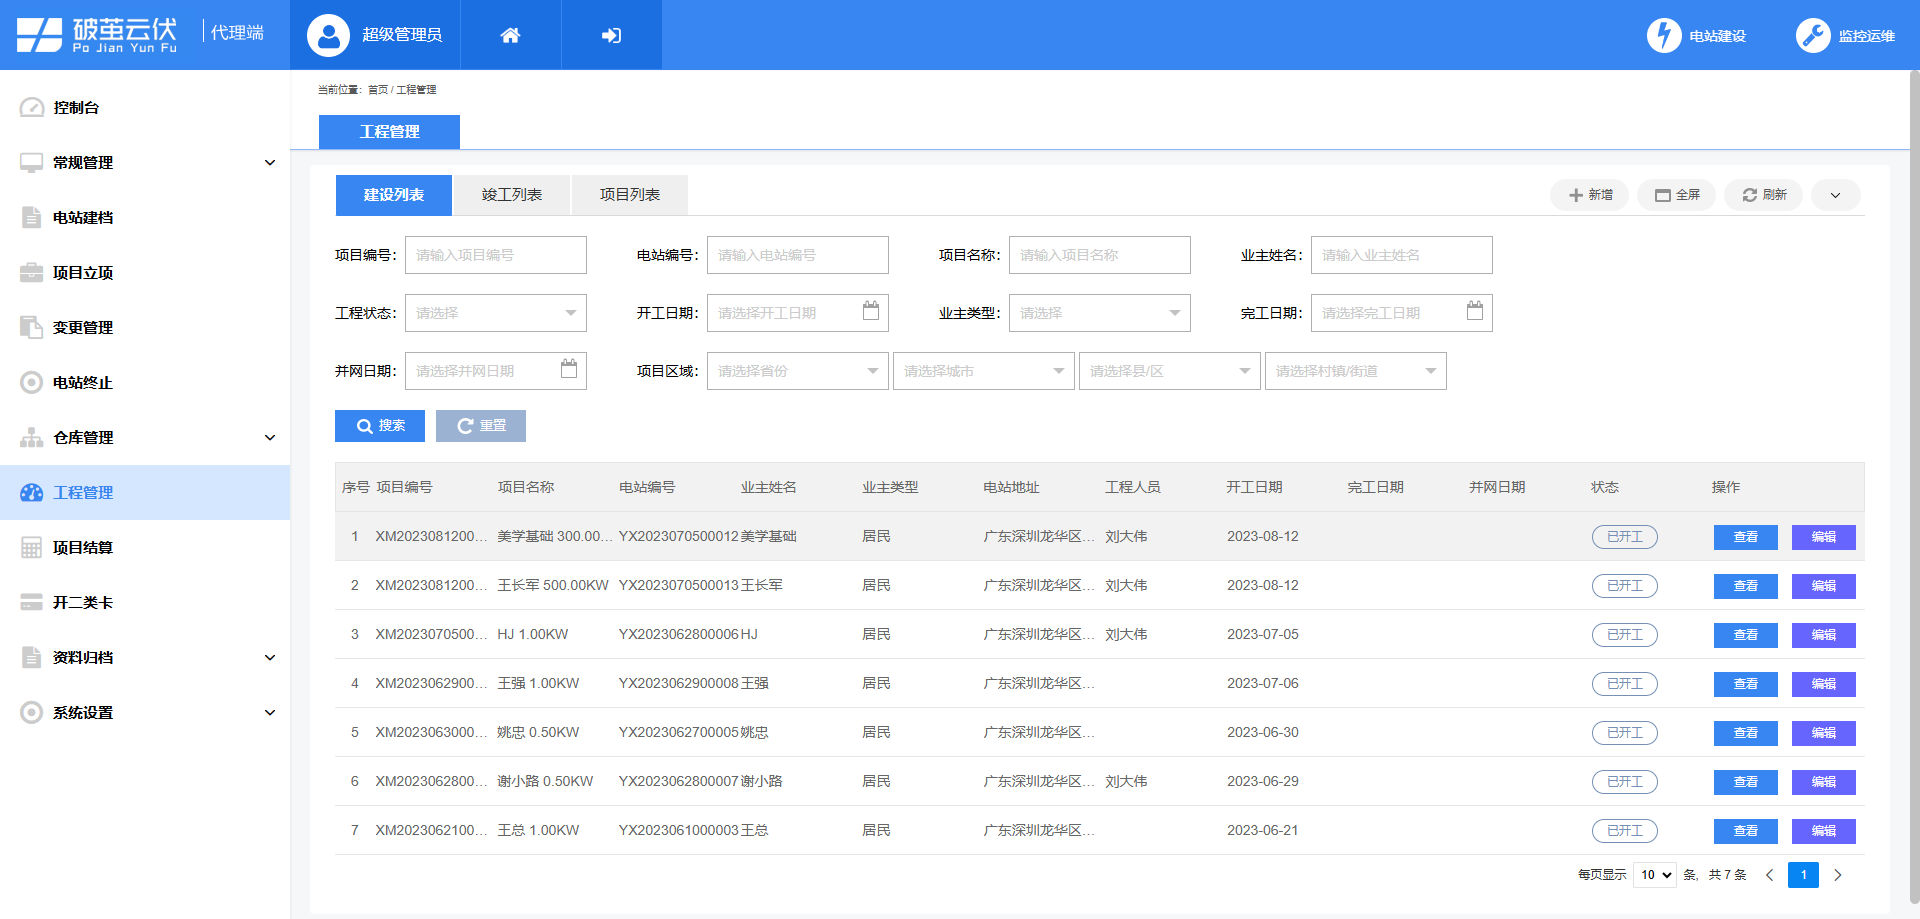1920x919 pixels.
Task: Open the 控制台 dashboard via its sidebar icon
Action: [x=31, y=107]
